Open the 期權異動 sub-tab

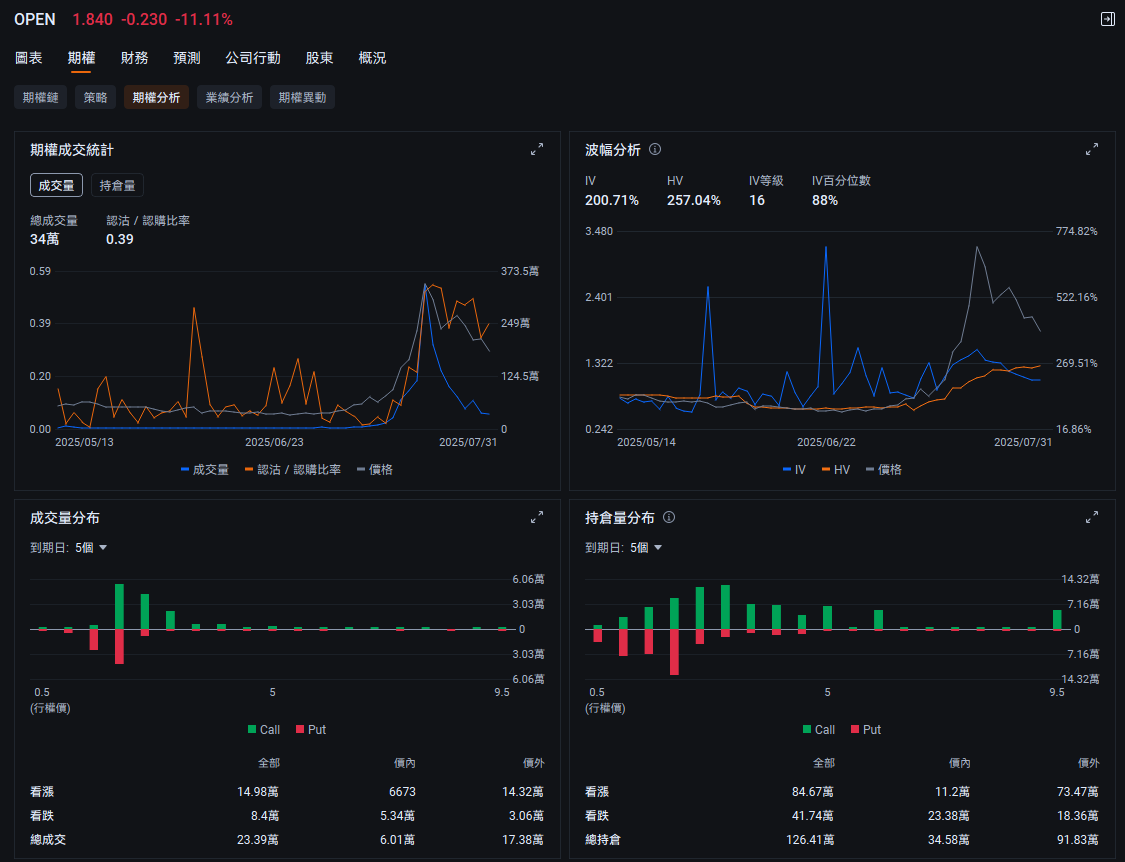click(302, 97)
